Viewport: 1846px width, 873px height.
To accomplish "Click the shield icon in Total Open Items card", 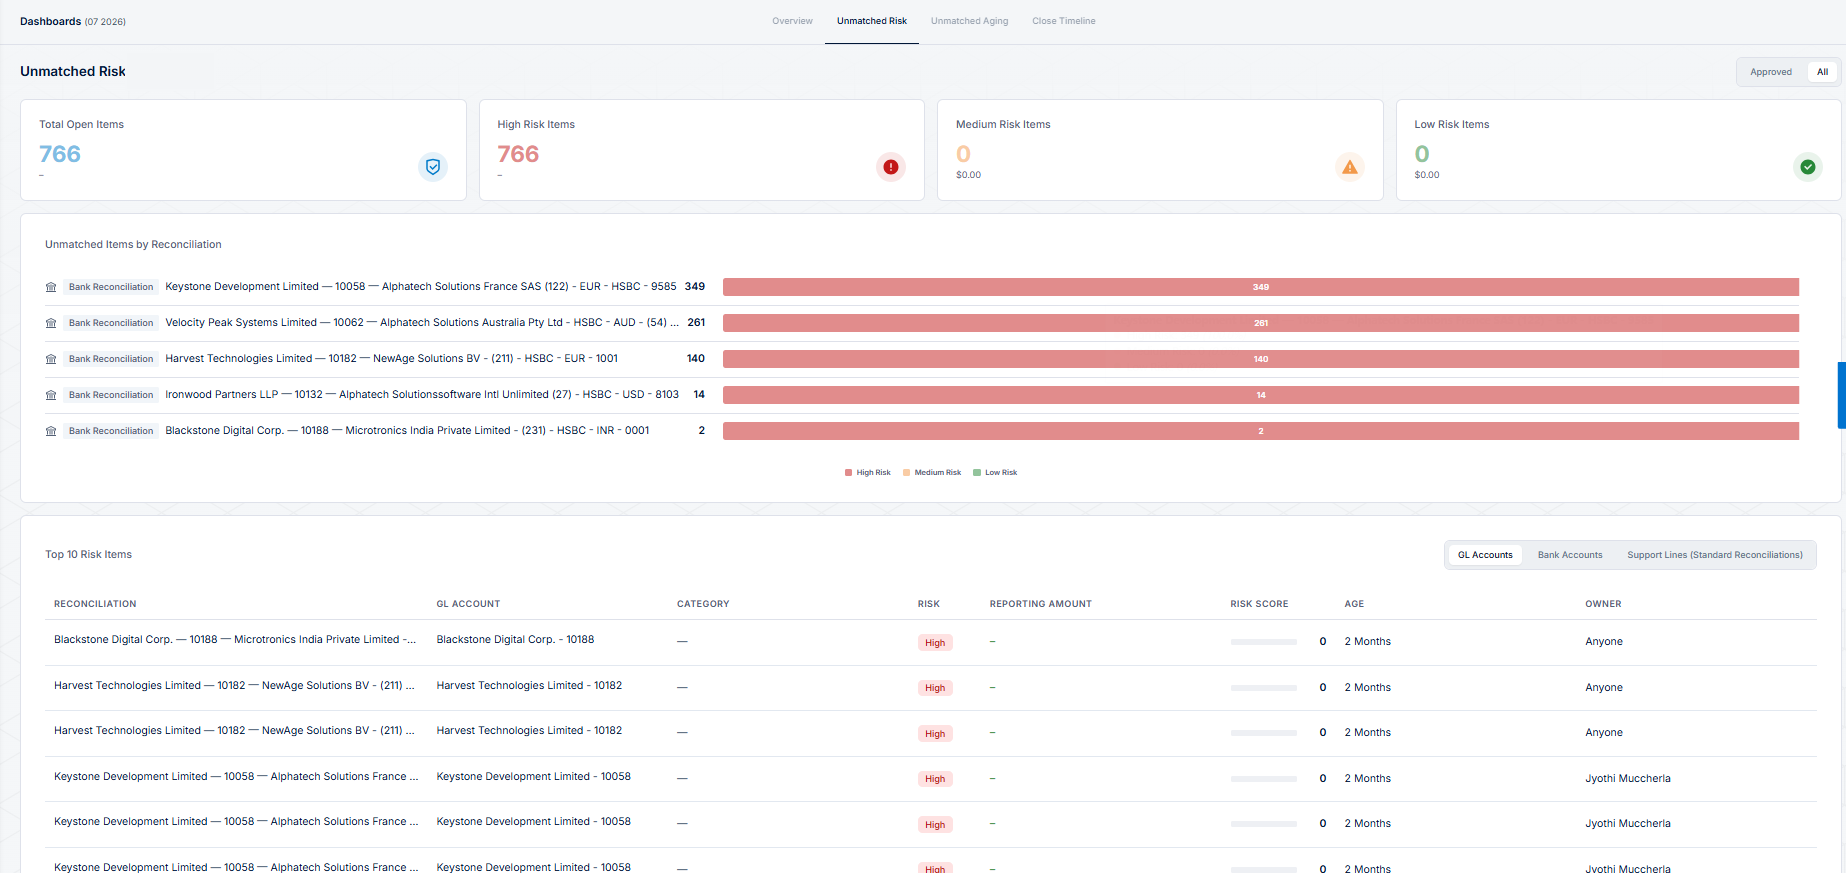I will click(x=433, y=167).
